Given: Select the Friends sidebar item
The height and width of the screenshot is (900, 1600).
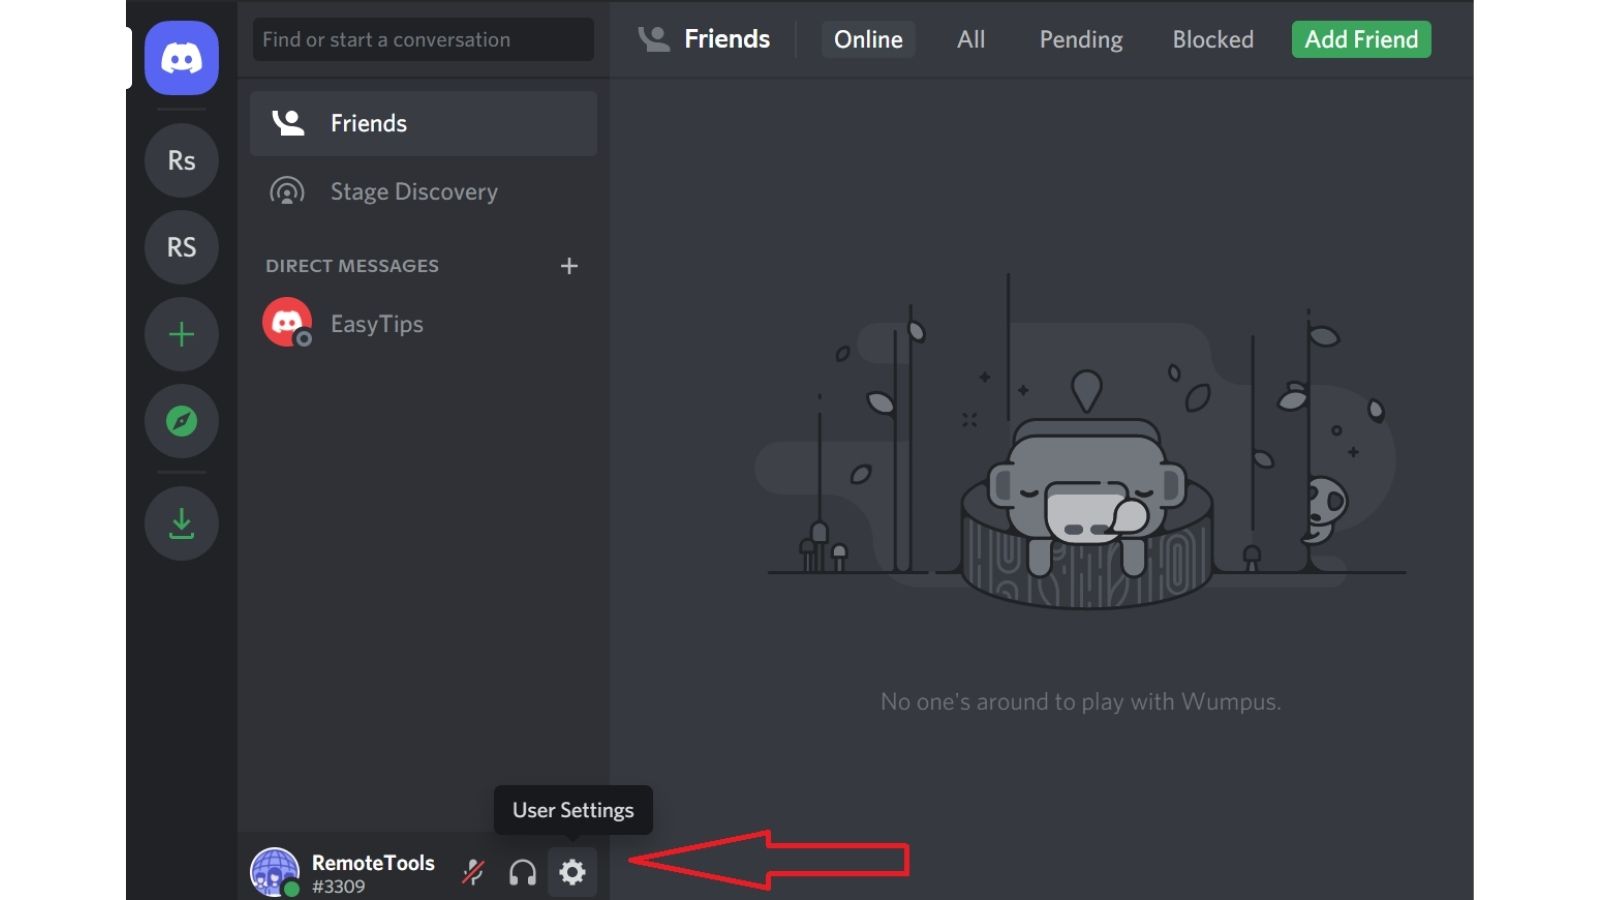Looking at the screenshot, I should coord(423,123).
